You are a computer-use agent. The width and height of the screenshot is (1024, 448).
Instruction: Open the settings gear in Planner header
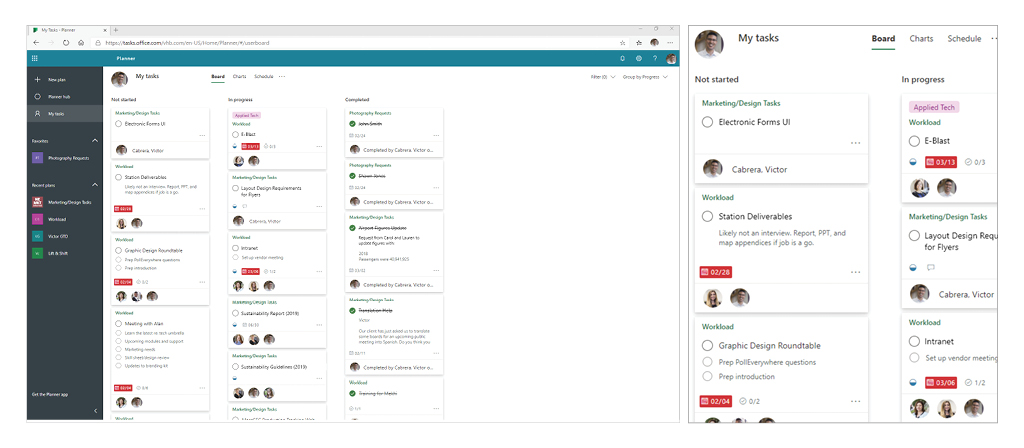pyautogui.click(x=639, y=58)
